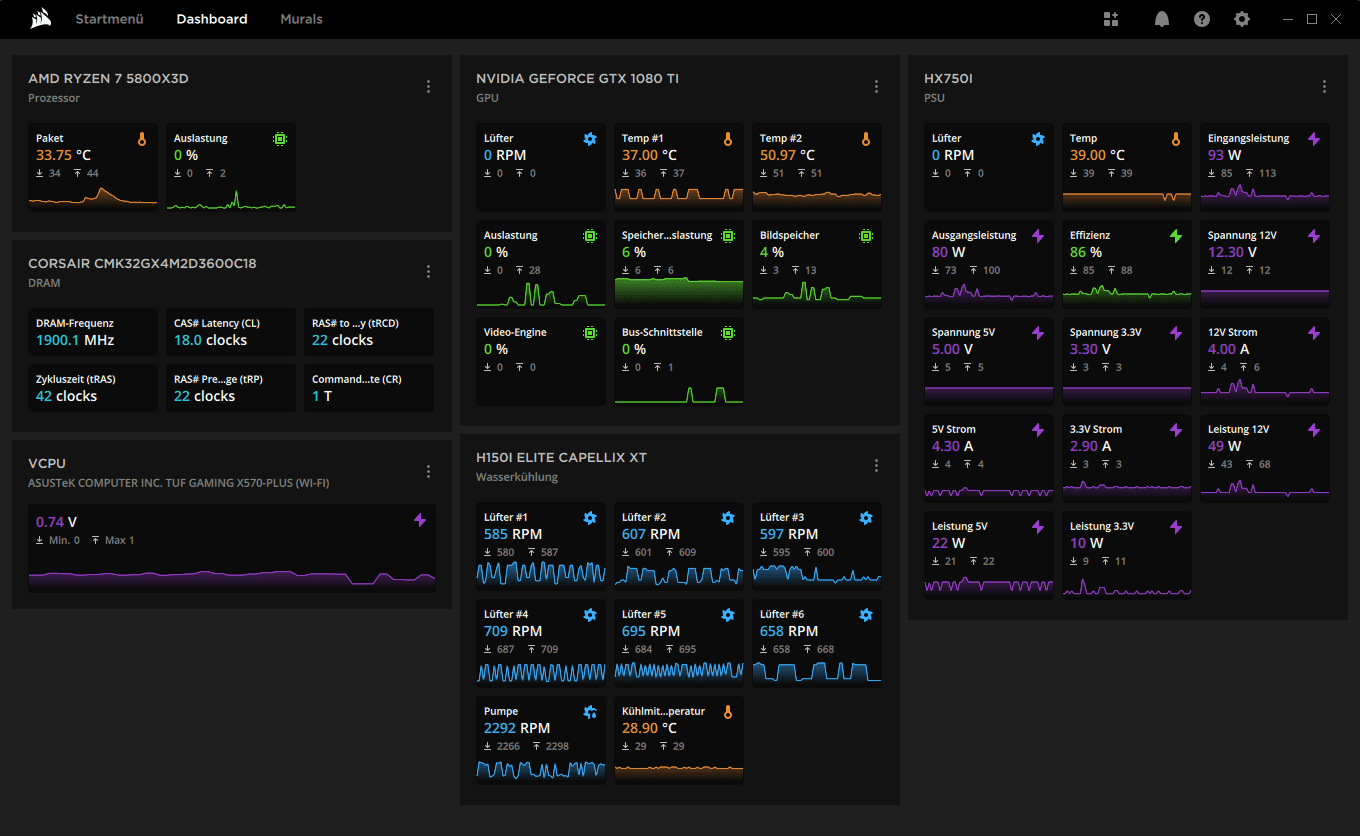Click the lightning icon on Spannung 12V tile
The height and width of the screenshot is (836, 1360).
[1314, 236]
